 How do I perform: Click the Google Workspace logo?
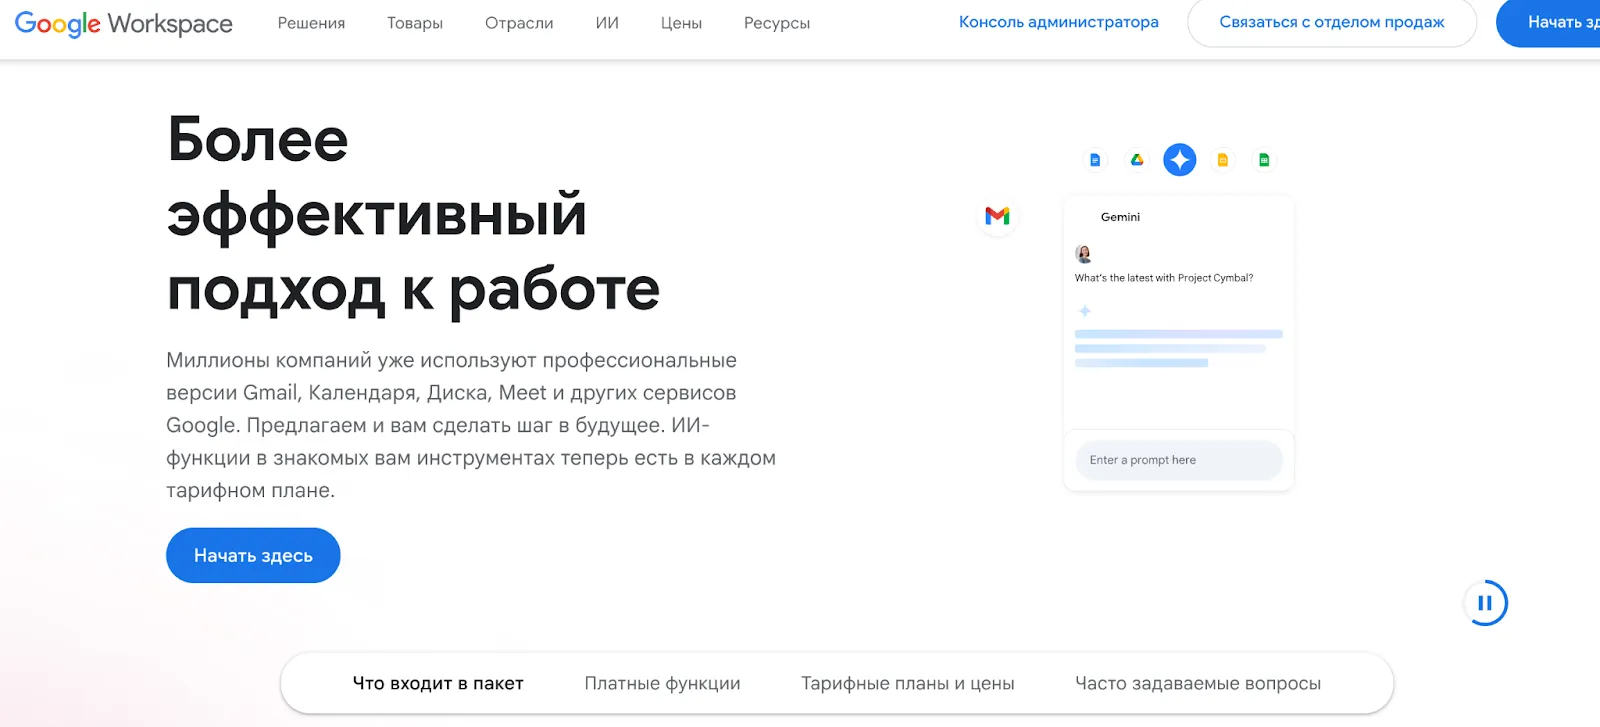click(x=124, y=23)
